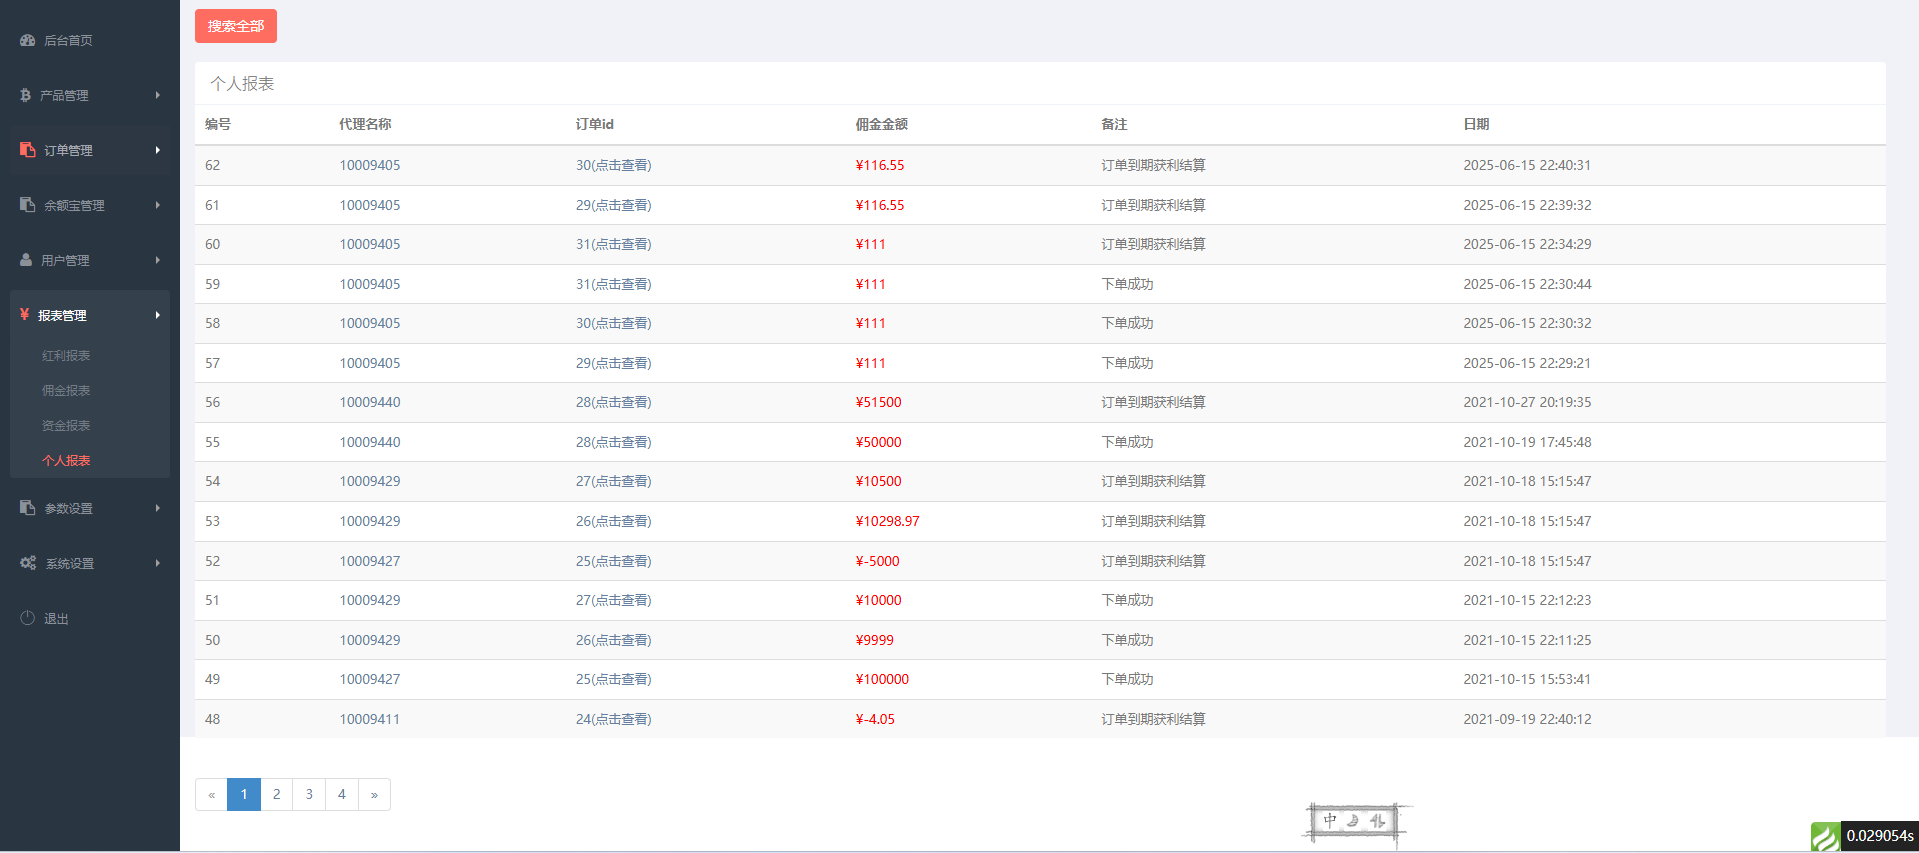Expand the 余额宝管理 menu arrow
1919x853 pixels.
(x=157, y=205)
